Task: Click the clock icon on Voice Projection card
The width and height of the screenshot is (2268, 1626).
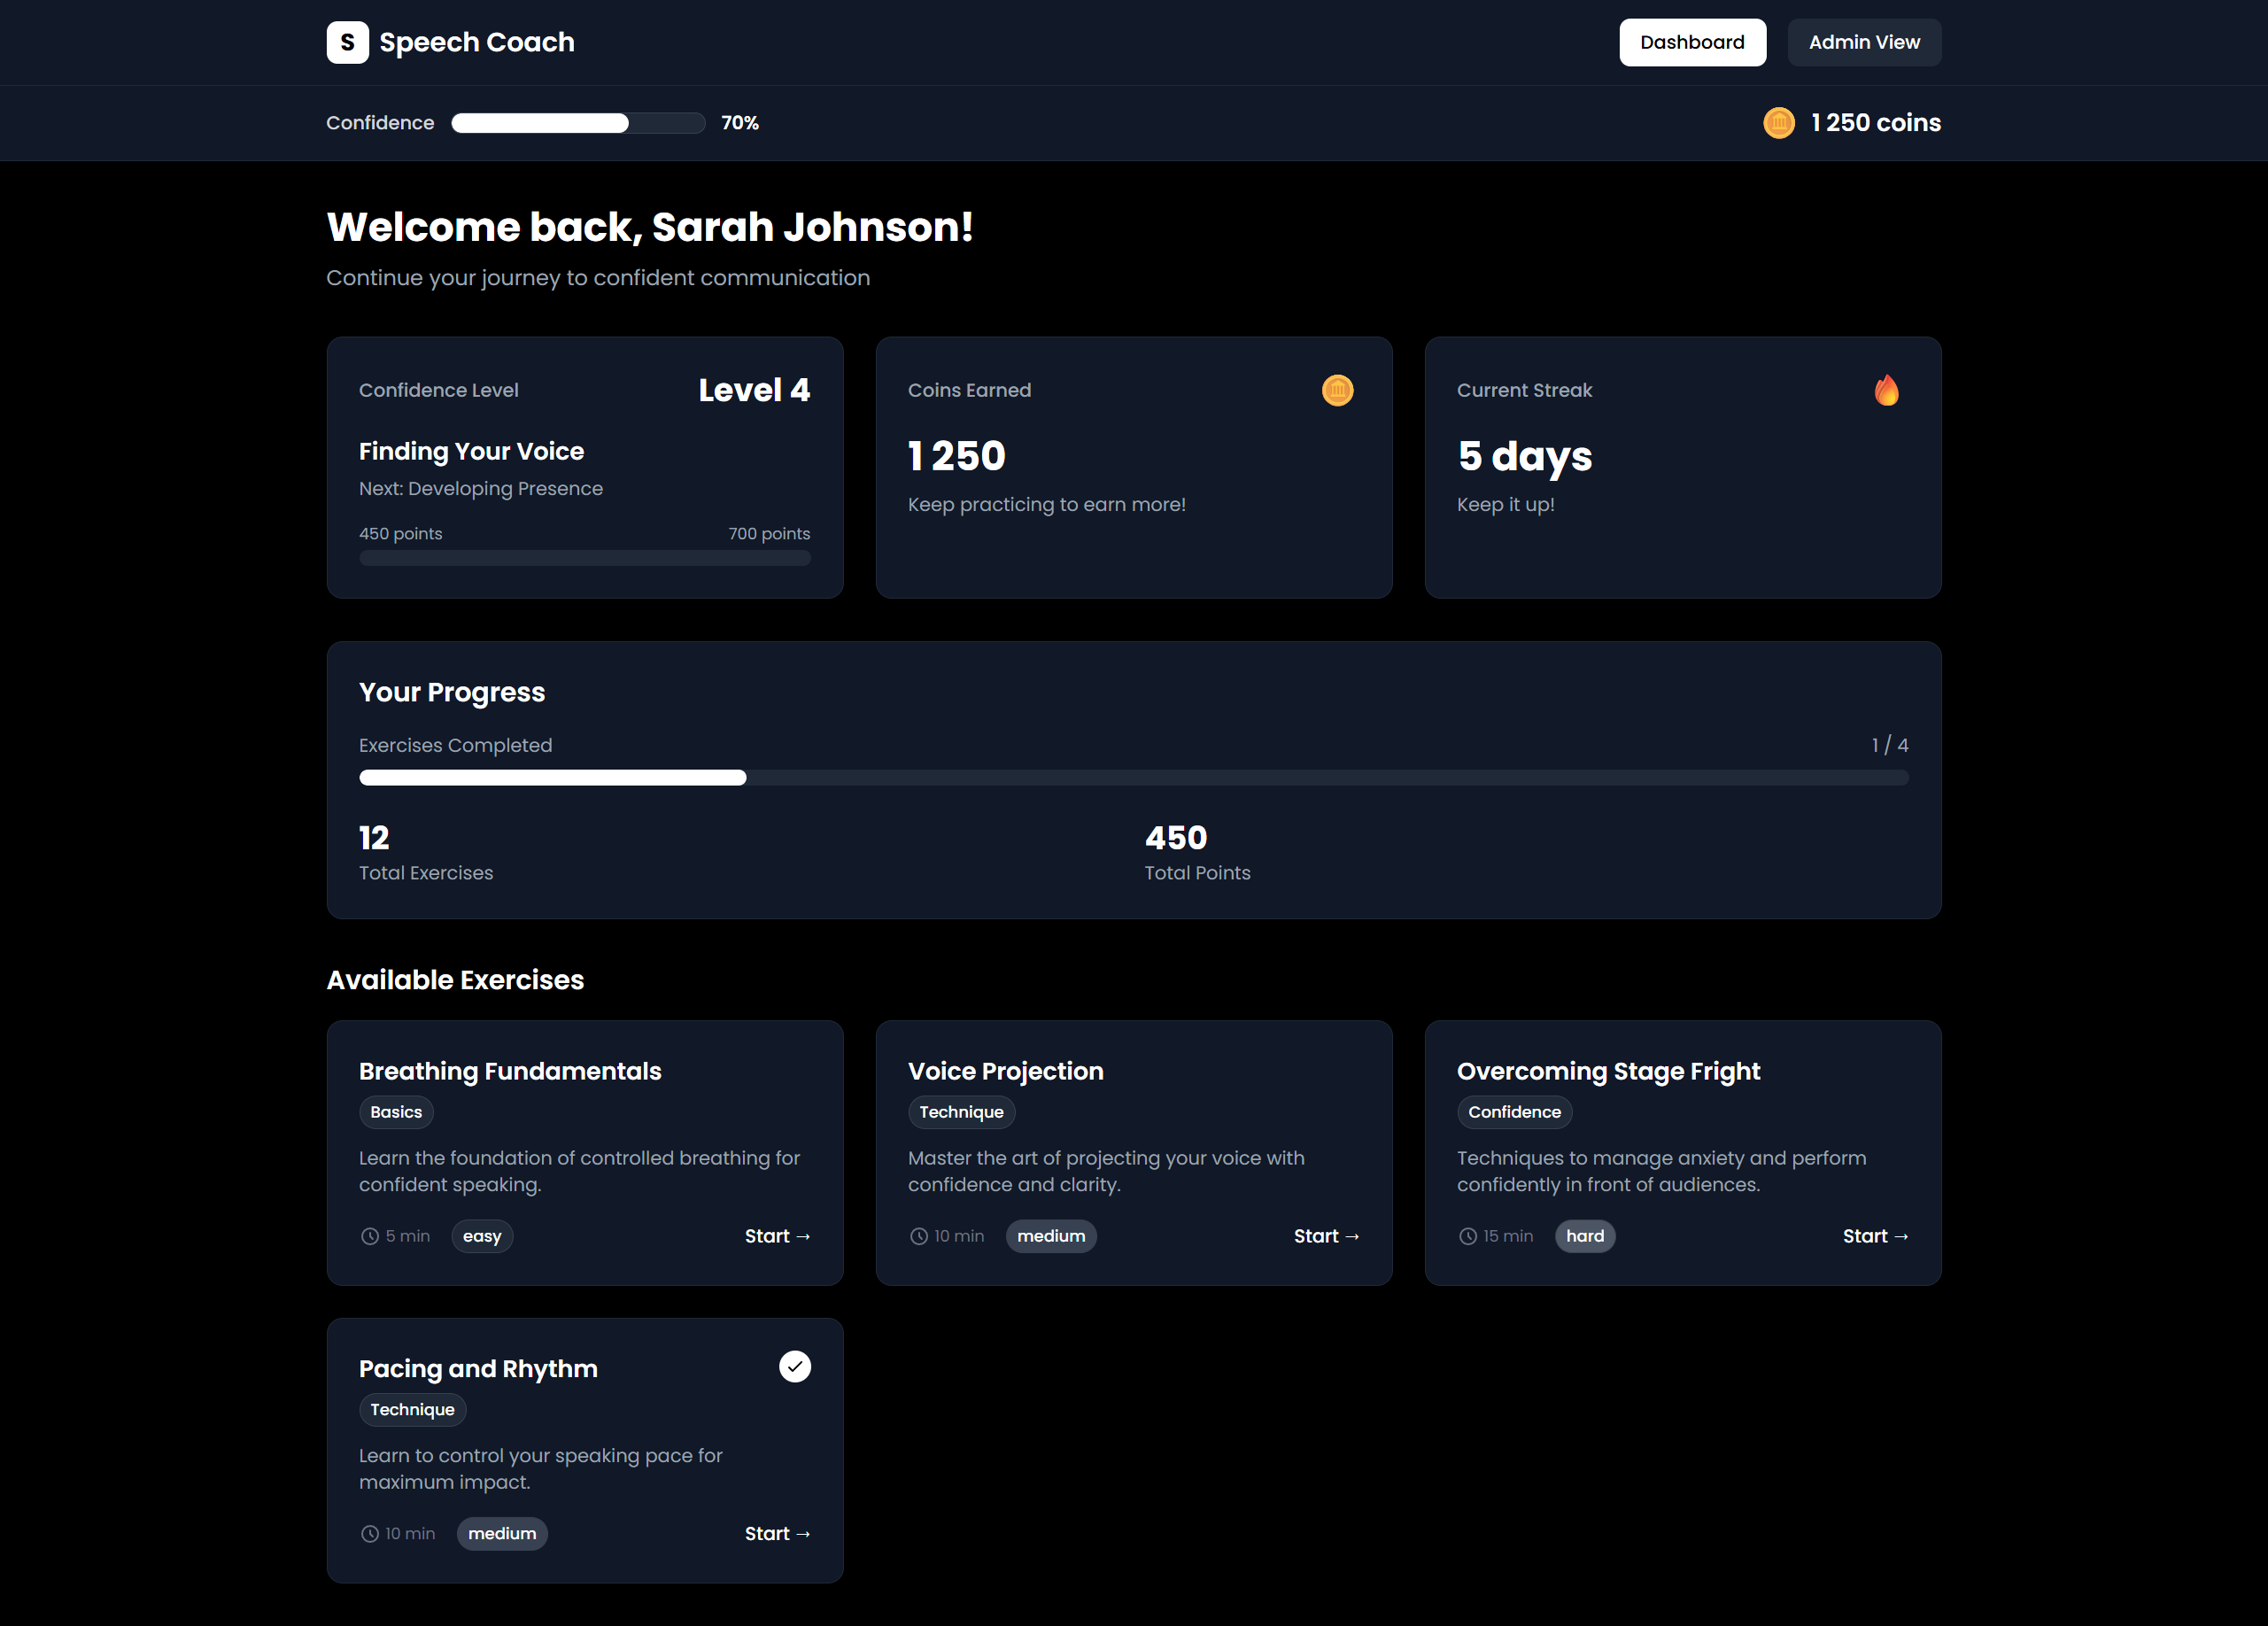Action: (x=919, y=1236)
